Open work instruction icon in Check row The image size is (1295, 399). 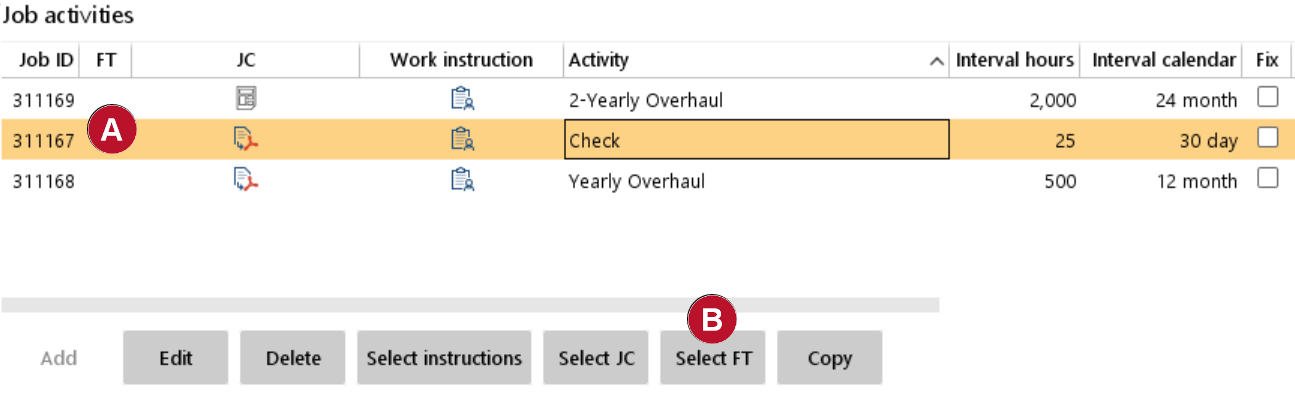[461, 140]
